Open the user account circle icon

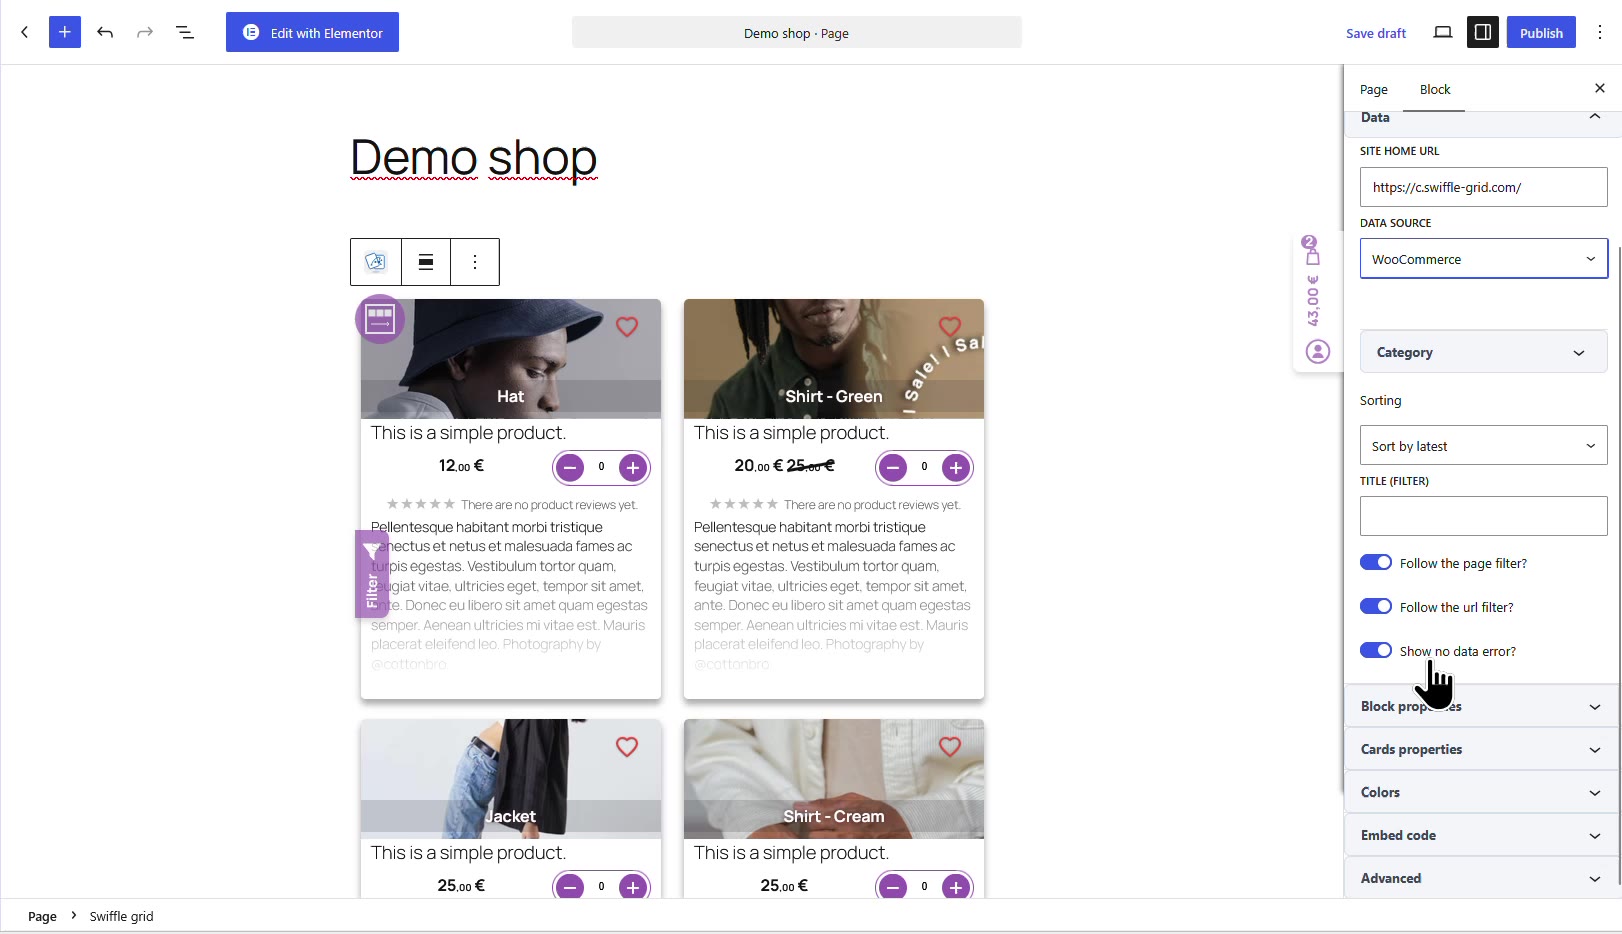pyautogui.click(x=1318, y=352)
